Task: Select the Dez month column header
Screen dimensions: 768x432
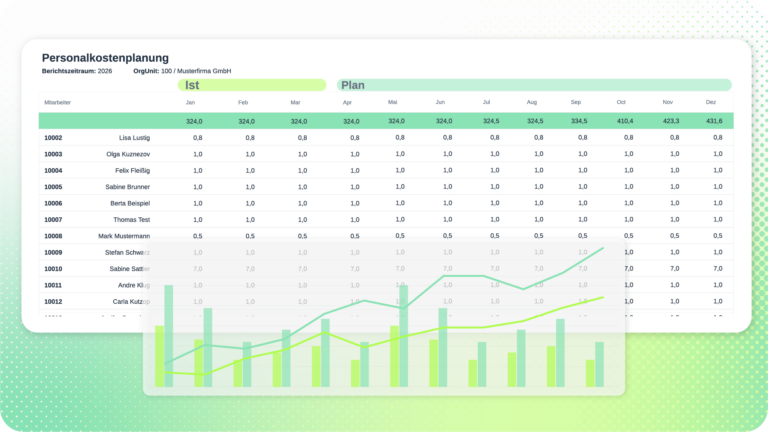Action: [x=711, y=103]
